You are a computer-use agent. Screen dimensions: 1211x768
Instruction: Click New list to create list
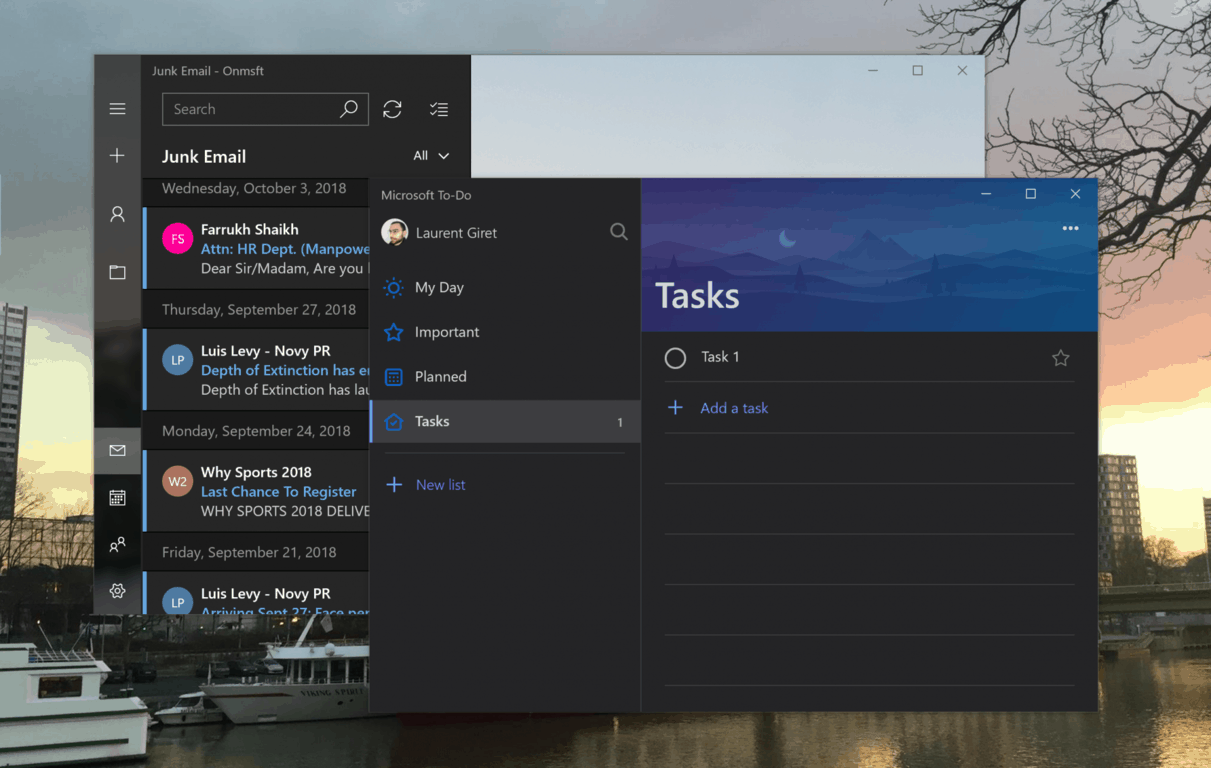tap(440, 485)
